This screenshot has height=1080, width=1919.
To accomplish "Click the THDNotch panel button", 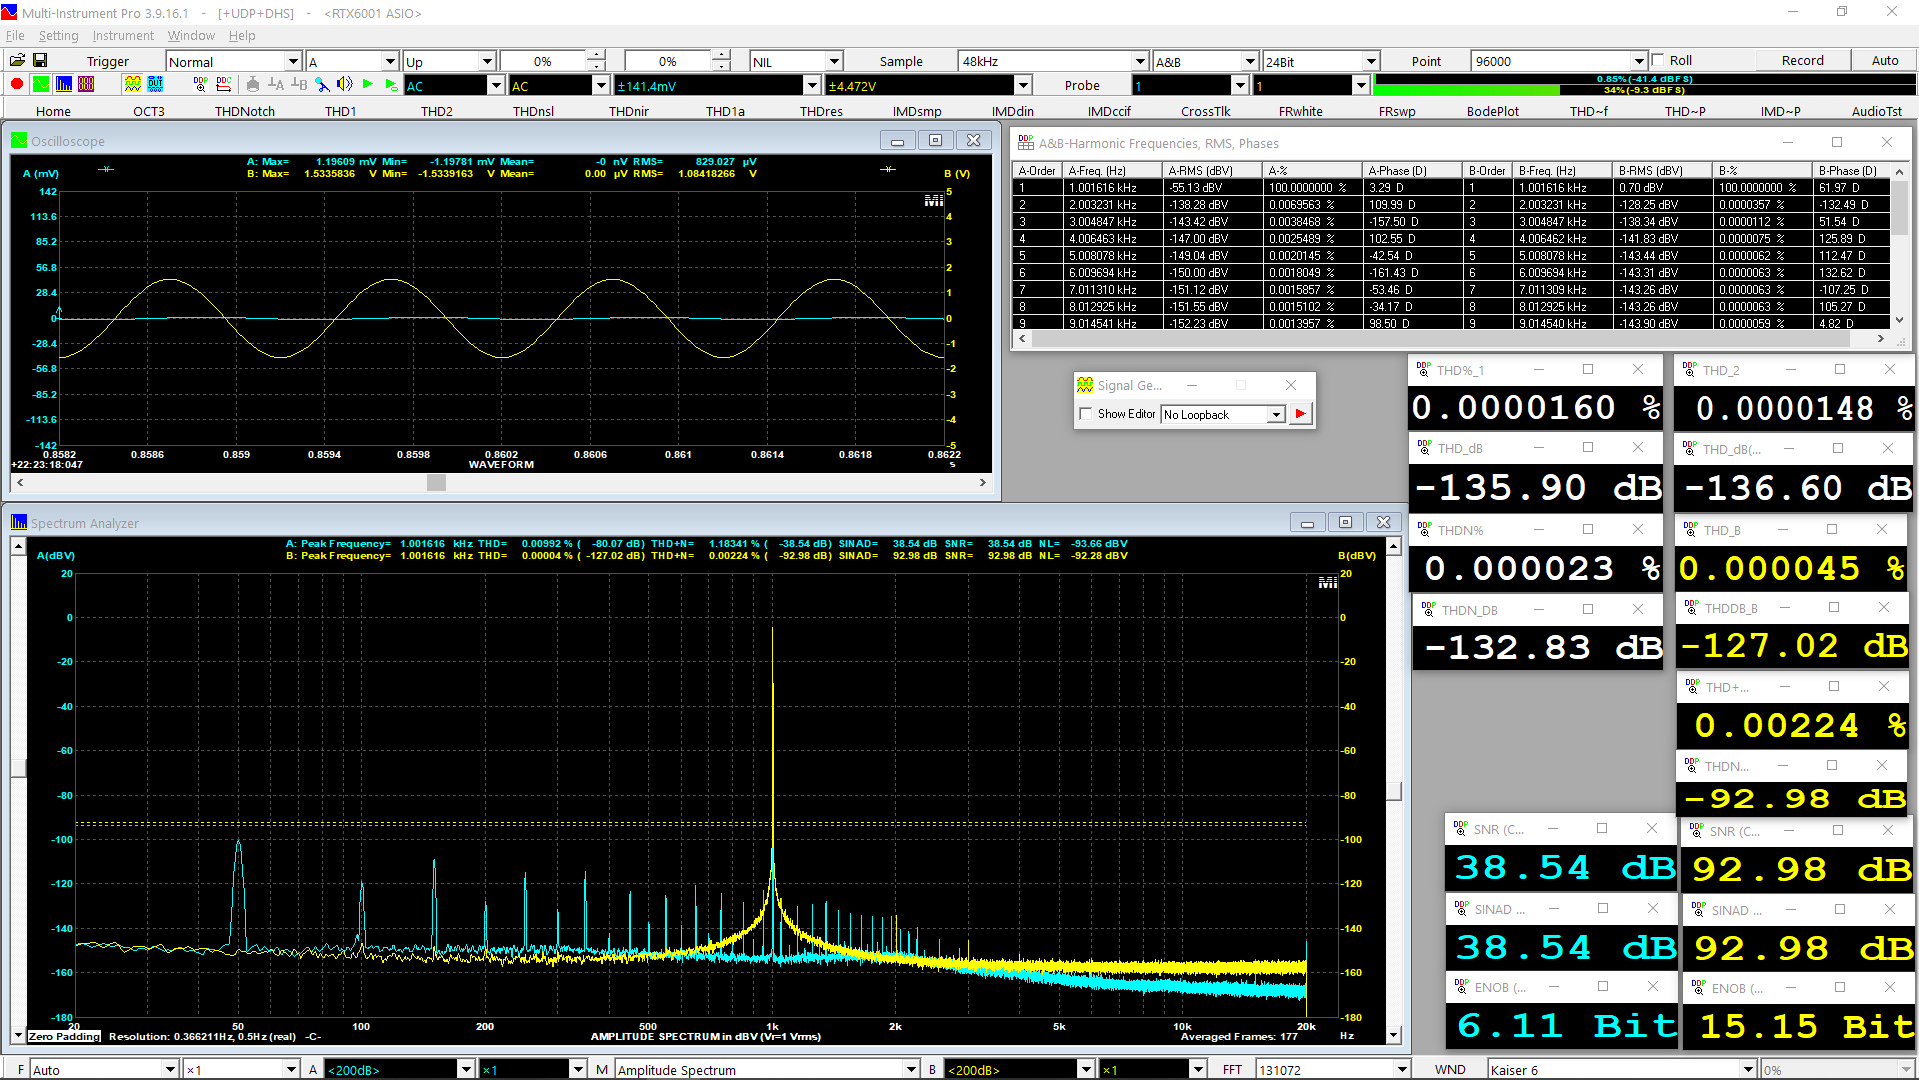I will tap(245, 111).
